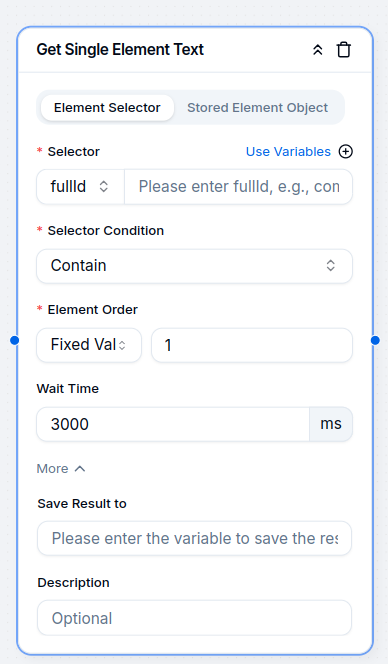Viewport: 388px width, 664px height.
Task: Click the Save Result to field
Action: pyautogui.click(x=194, y=538)
